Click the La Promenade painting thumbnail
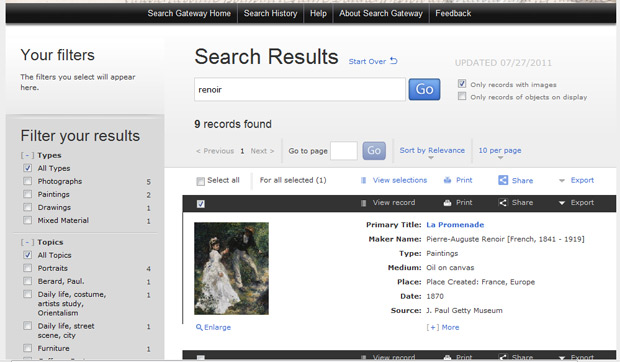Viewport: 620px width, 362px height. pos(231,268)
